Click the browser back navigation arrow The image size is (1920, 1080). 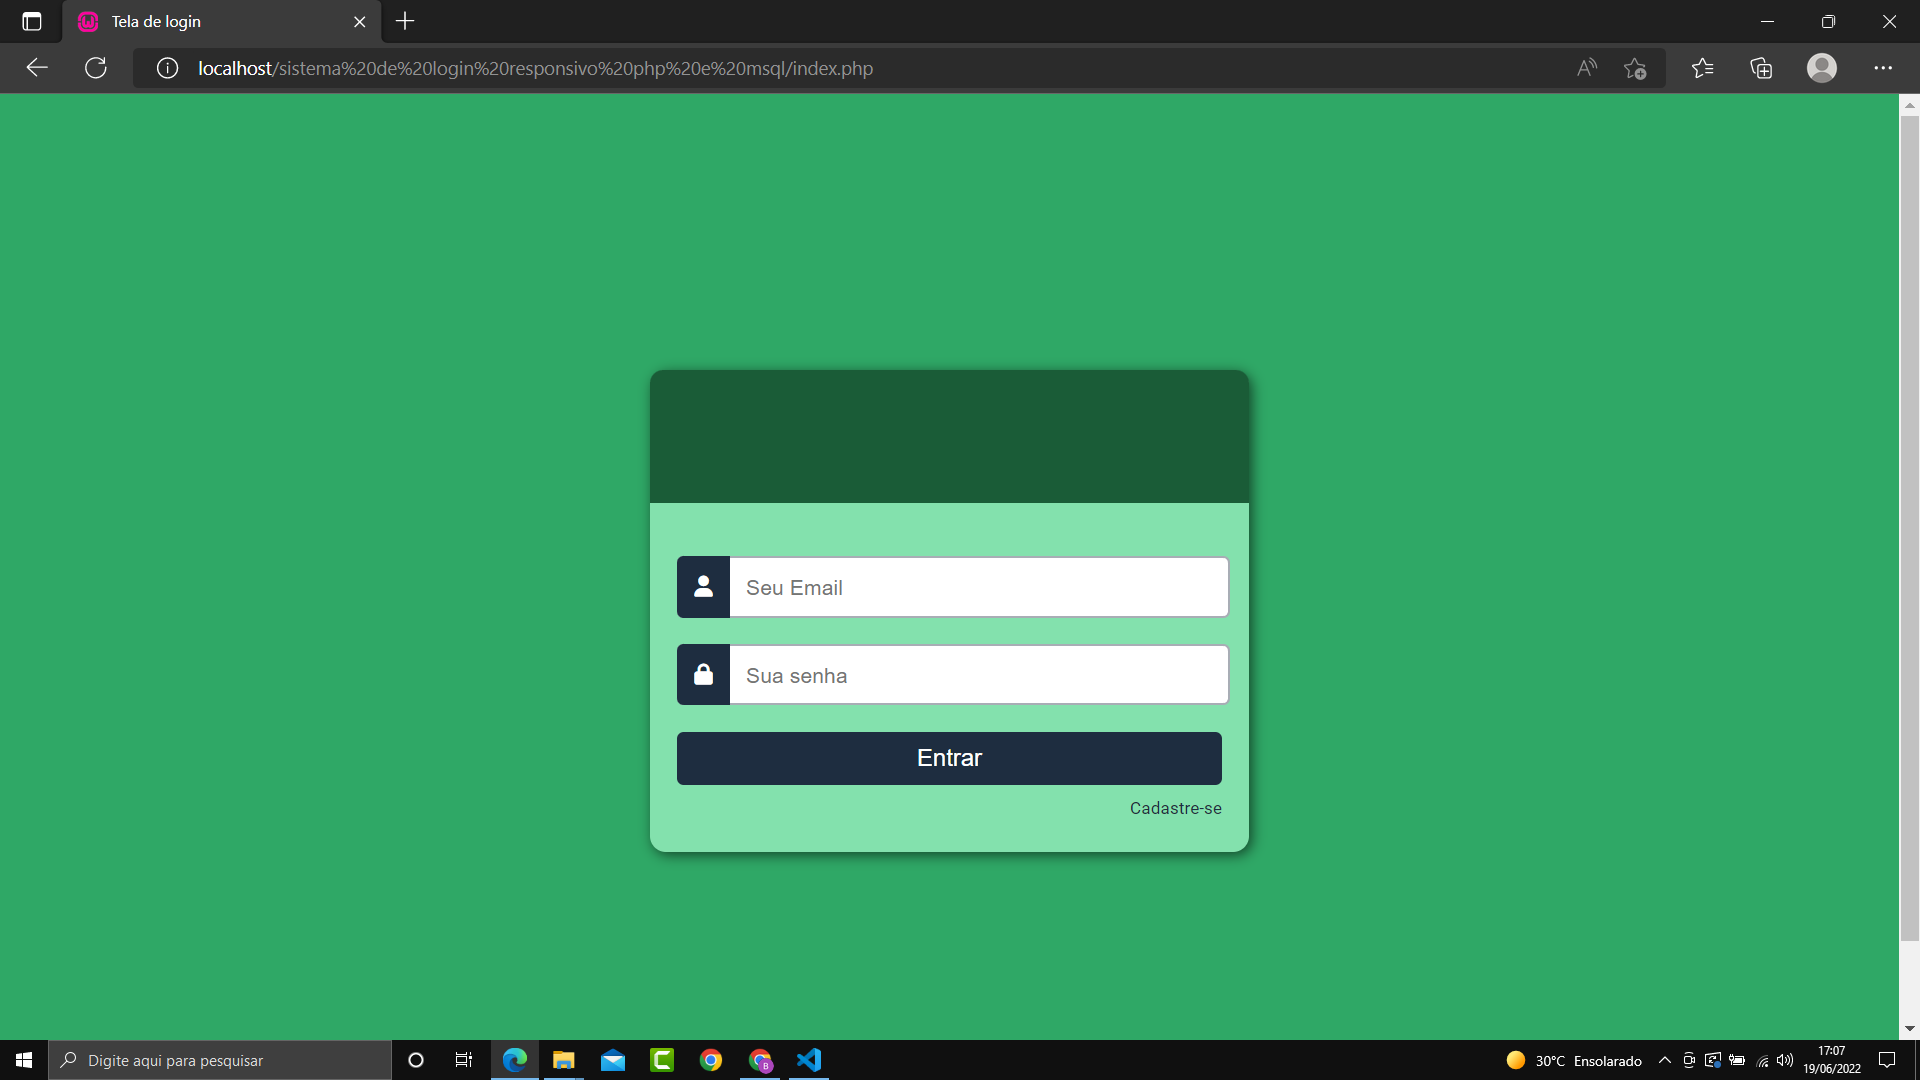pyautogui.click(x=36, y=68)
